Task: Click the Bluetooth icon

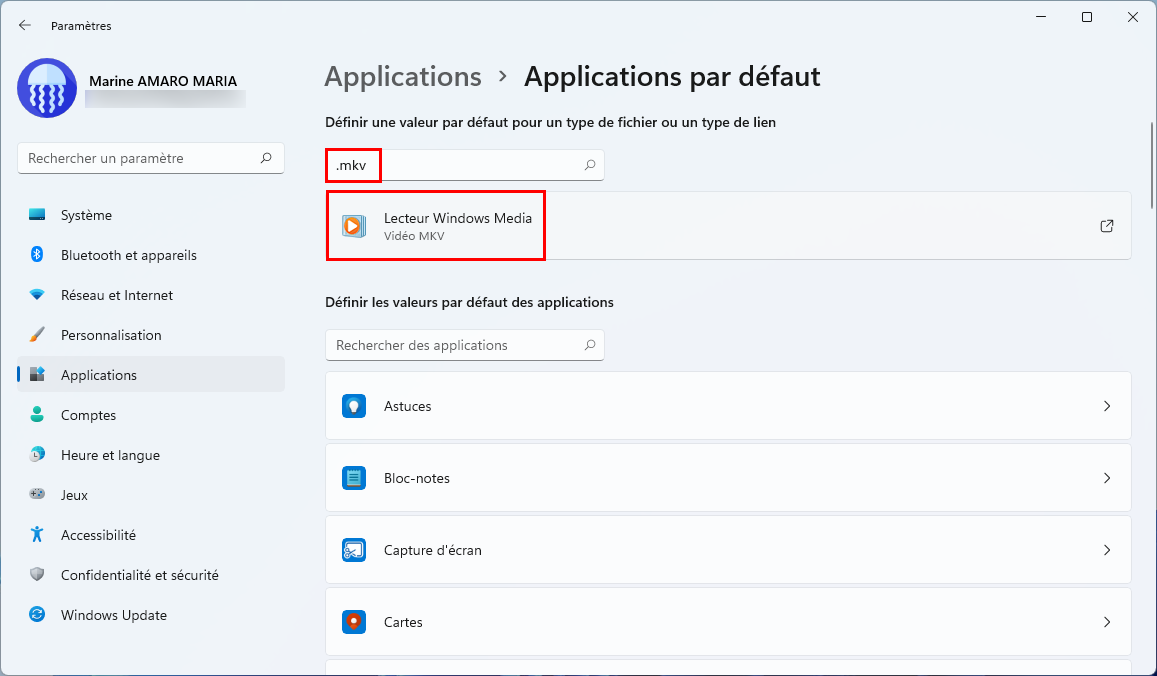Action: [x=37, y=255]
